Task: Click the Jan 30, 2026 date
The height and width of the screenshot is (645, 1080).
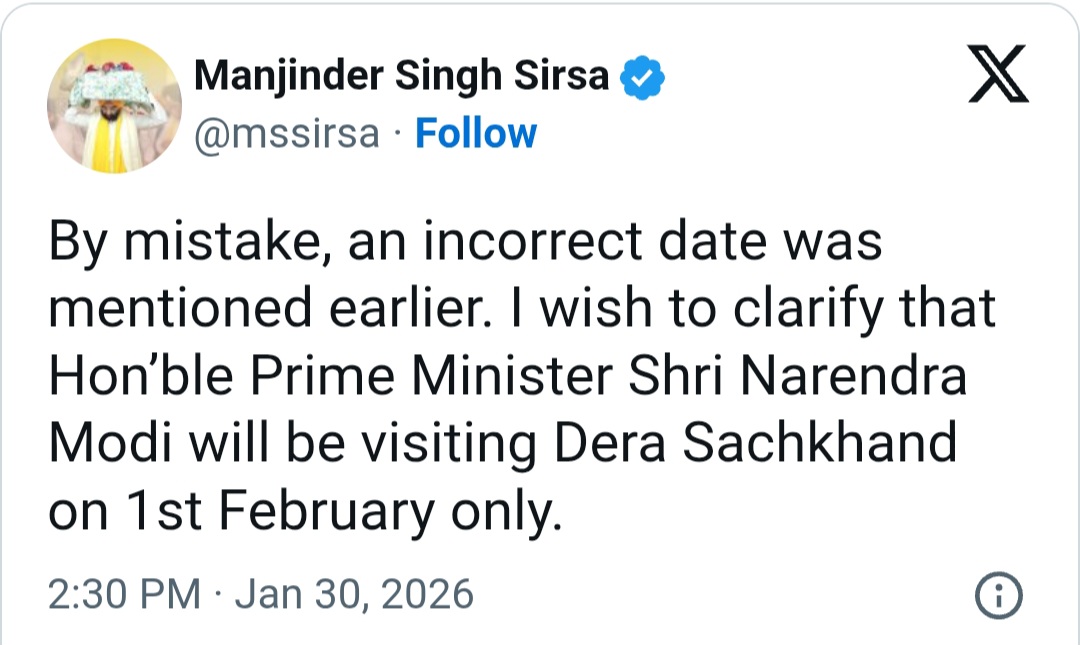Action: tap(353, 595)
